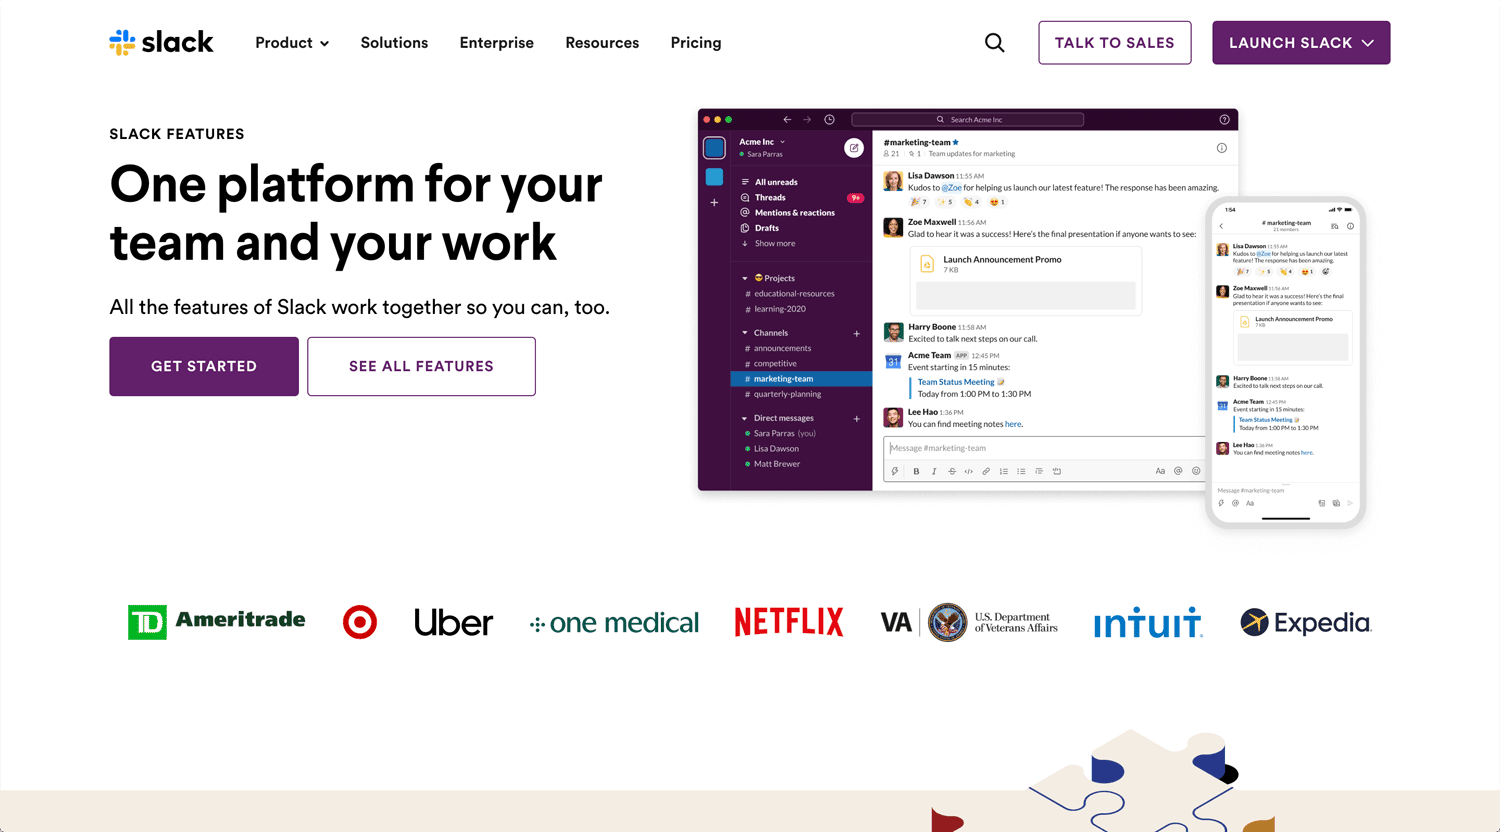Toggle italic formatting in message composer
The height and width of the screenshot is (832, 1500).
click(x=934, y=471)
